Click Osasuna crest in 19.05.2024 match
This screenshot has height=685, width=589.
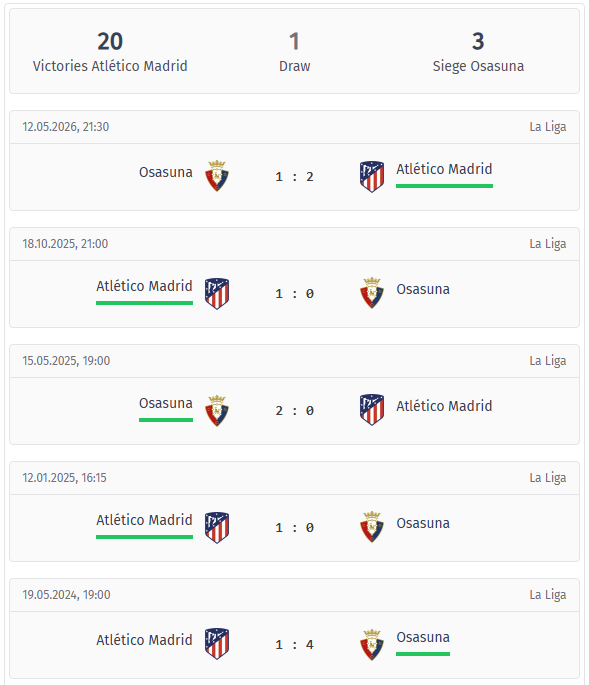point(372,644)
